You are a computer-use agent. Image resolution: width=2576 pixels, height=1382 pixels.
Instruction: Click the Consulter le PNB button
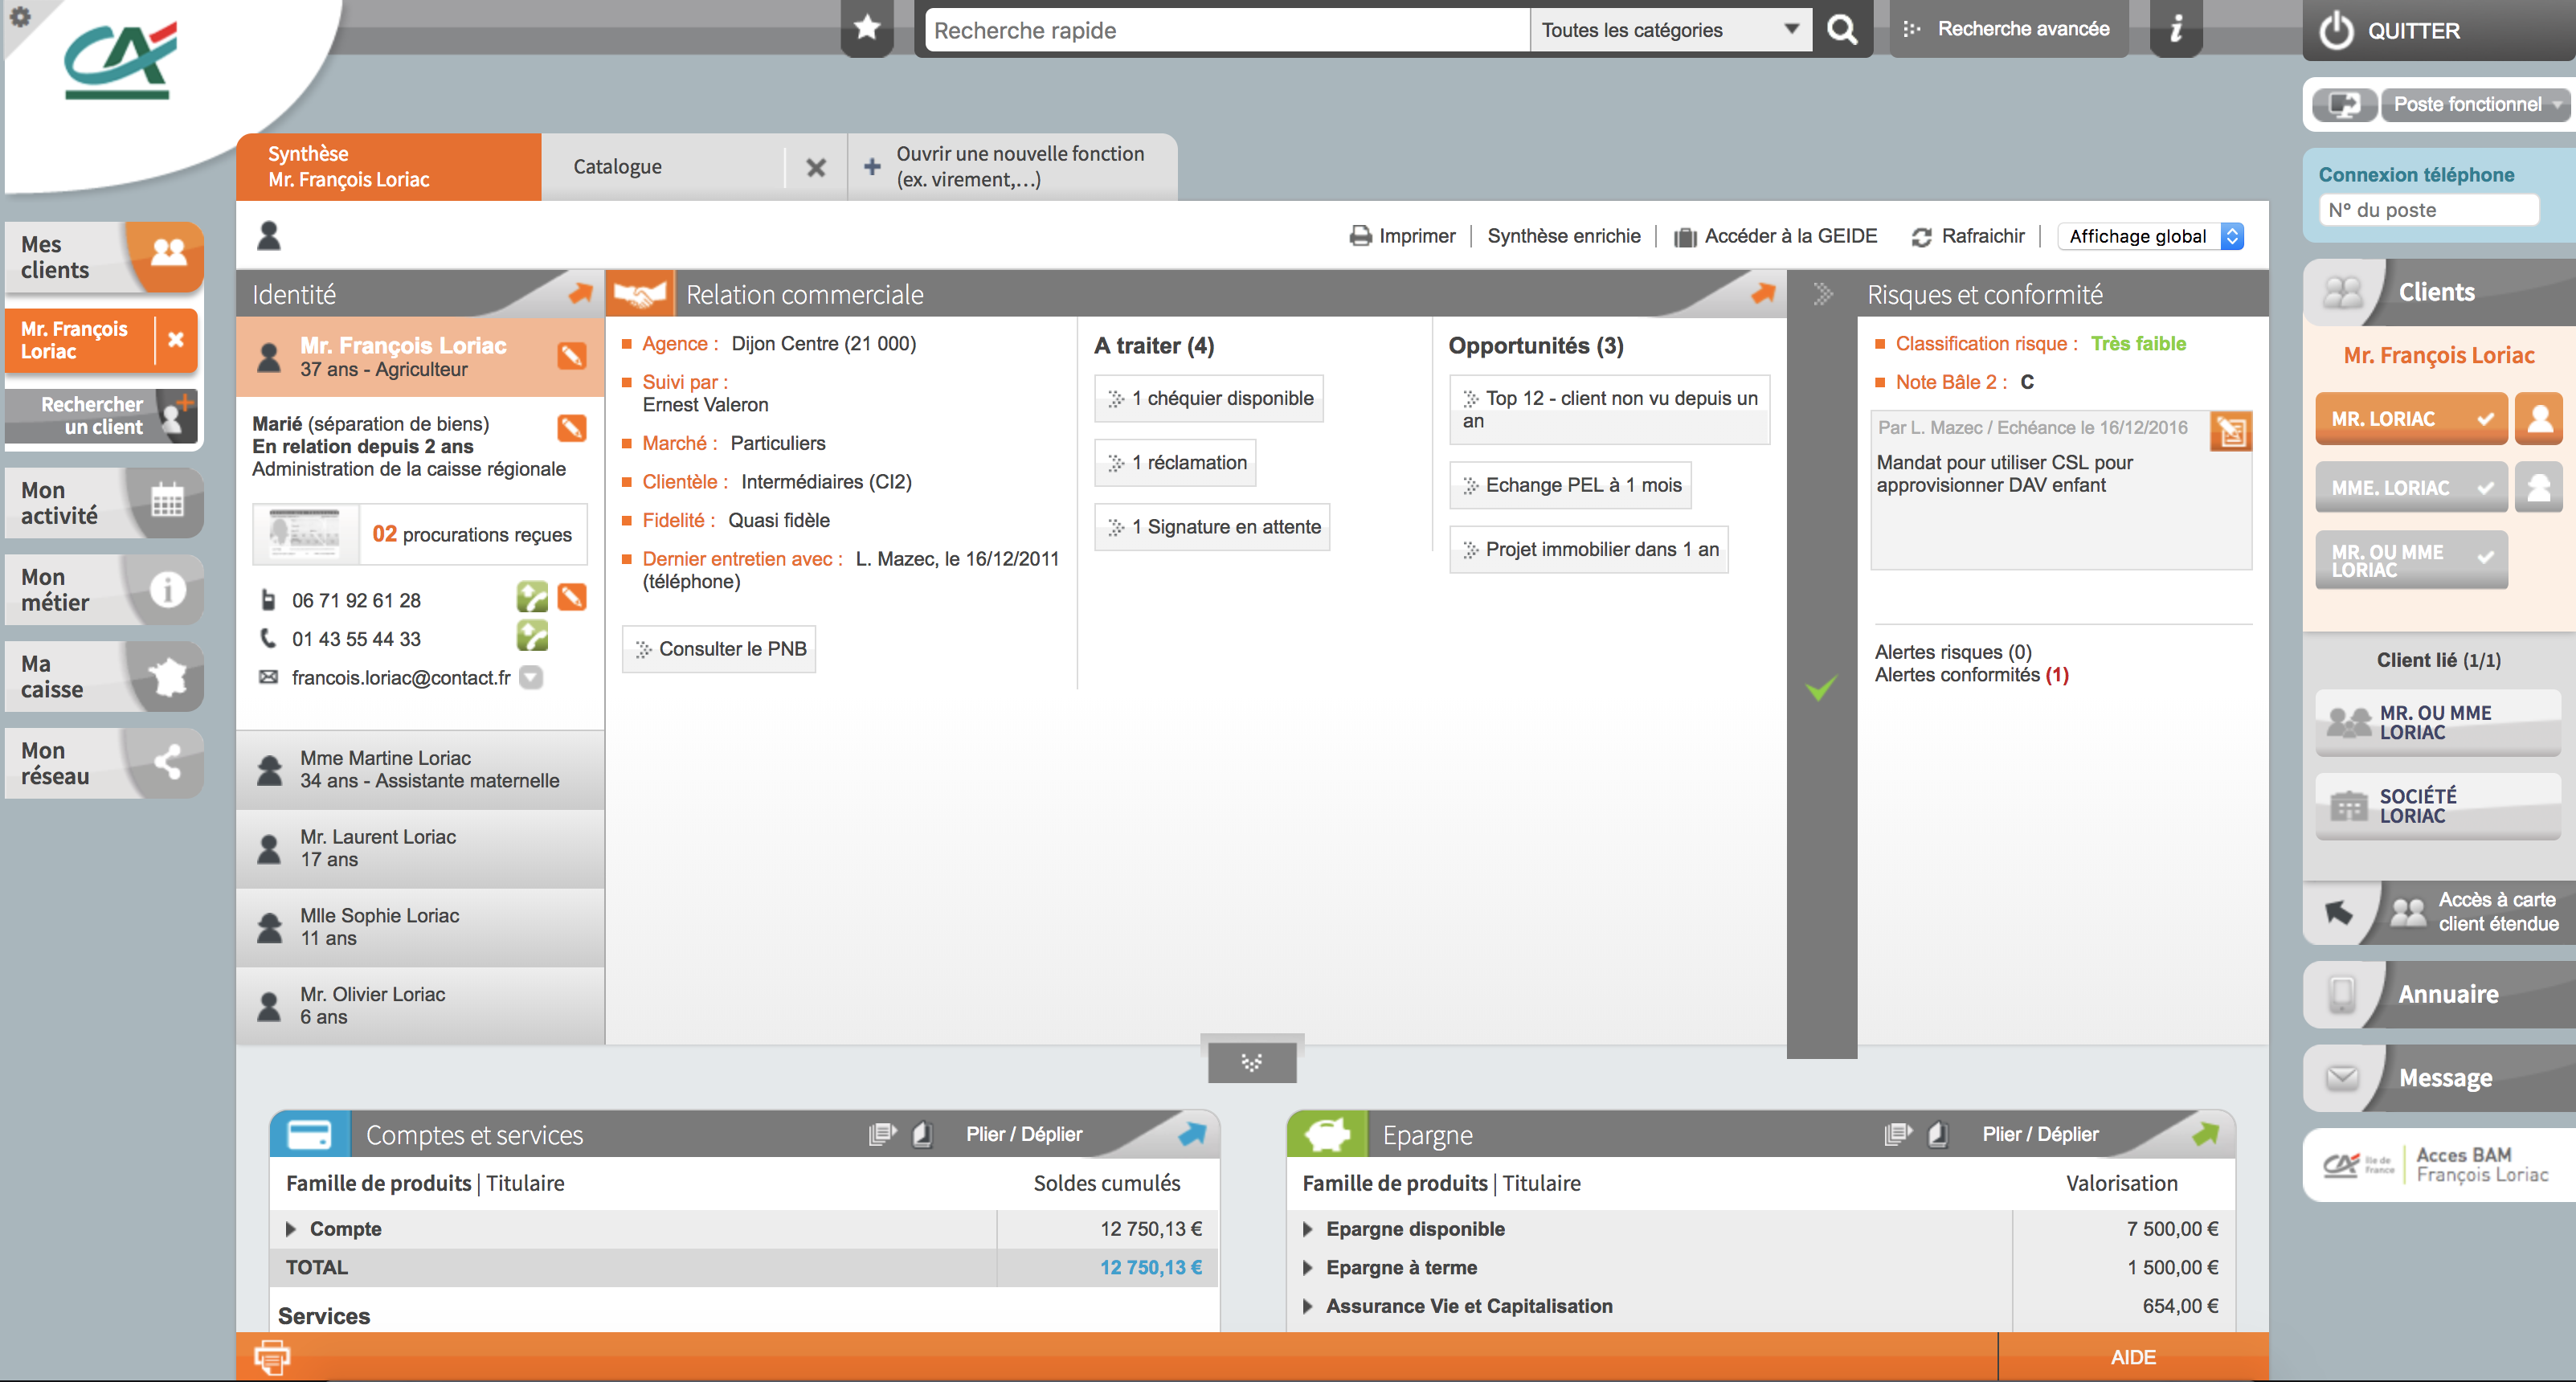tap(718, 649)
